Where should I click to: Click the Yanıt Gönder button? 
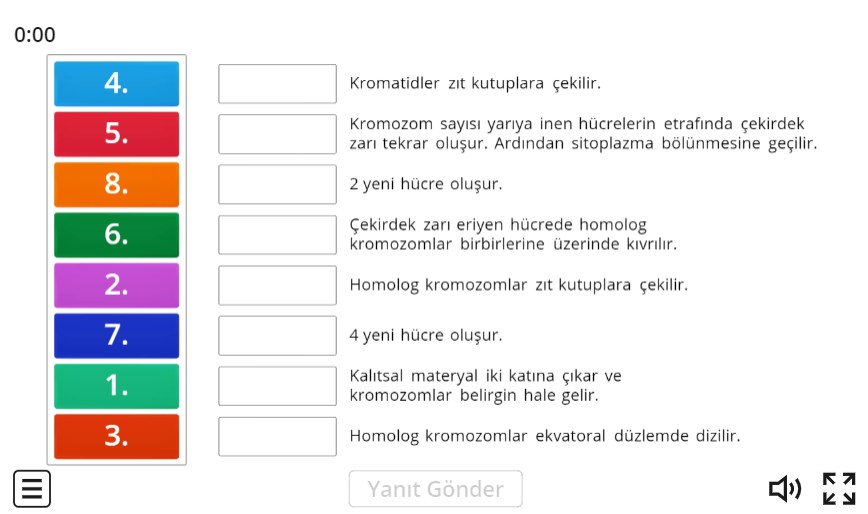click(435, 489)
